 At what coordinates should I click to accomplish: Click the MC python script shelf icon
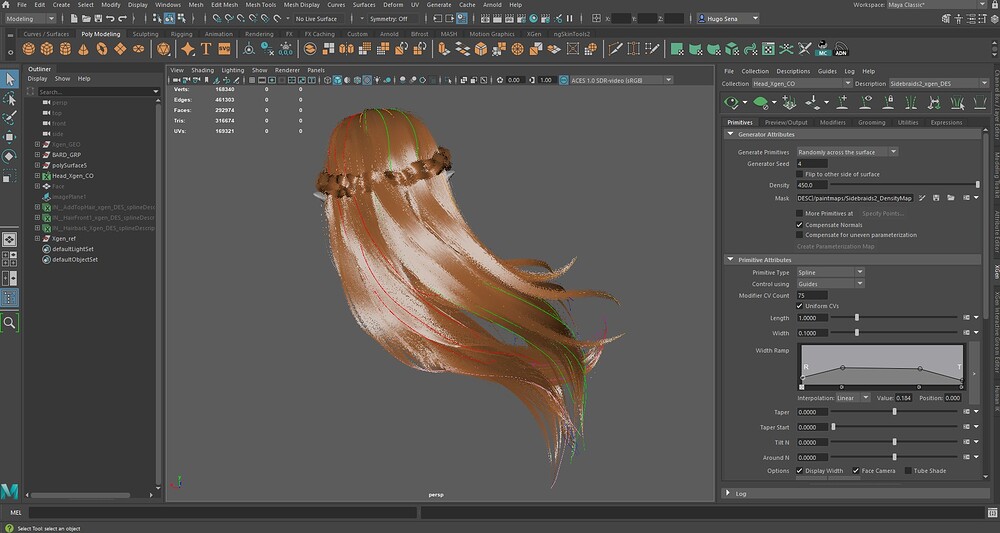click(x=823, y=48)
